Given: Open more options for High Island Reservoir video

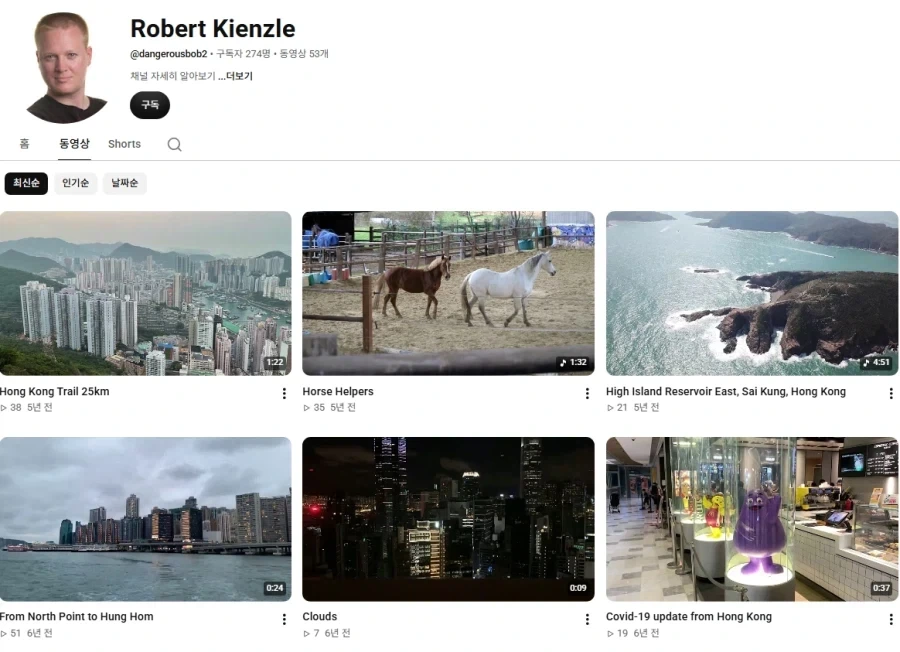Looking at the screenshot, I should pyautogui.click(x=891, y=393).
